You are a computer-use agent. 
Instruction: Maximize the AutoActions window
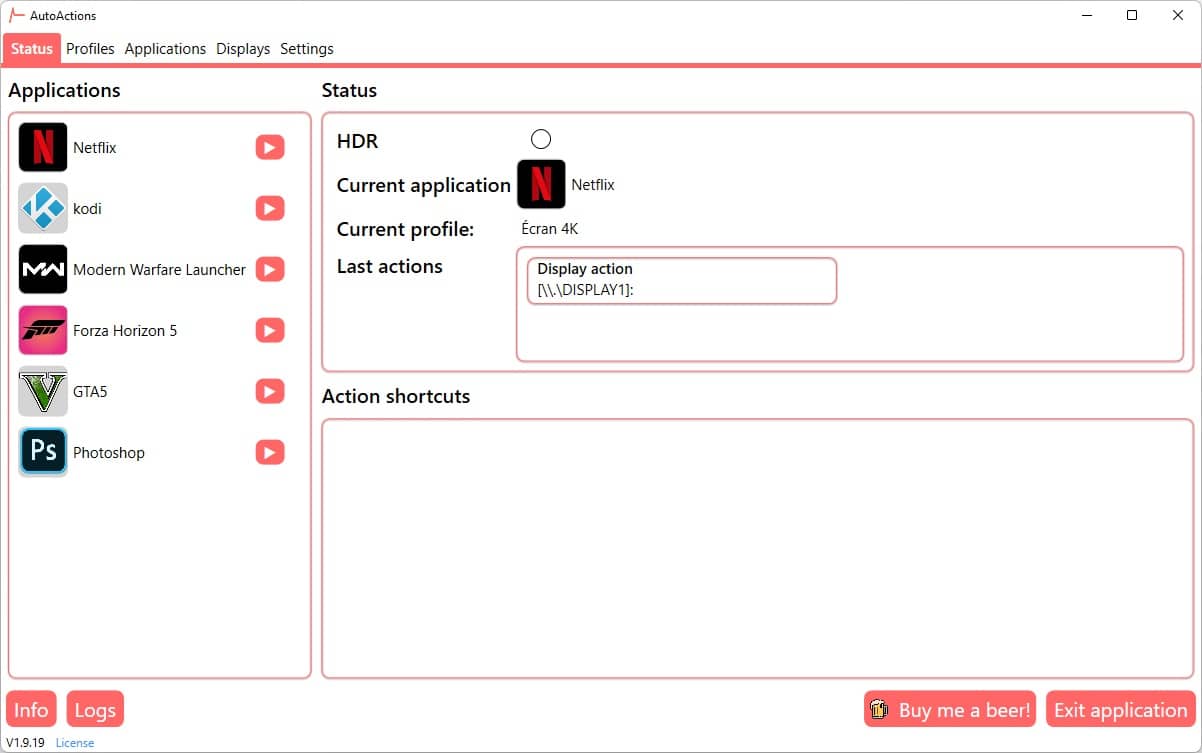pos(1132,15)
